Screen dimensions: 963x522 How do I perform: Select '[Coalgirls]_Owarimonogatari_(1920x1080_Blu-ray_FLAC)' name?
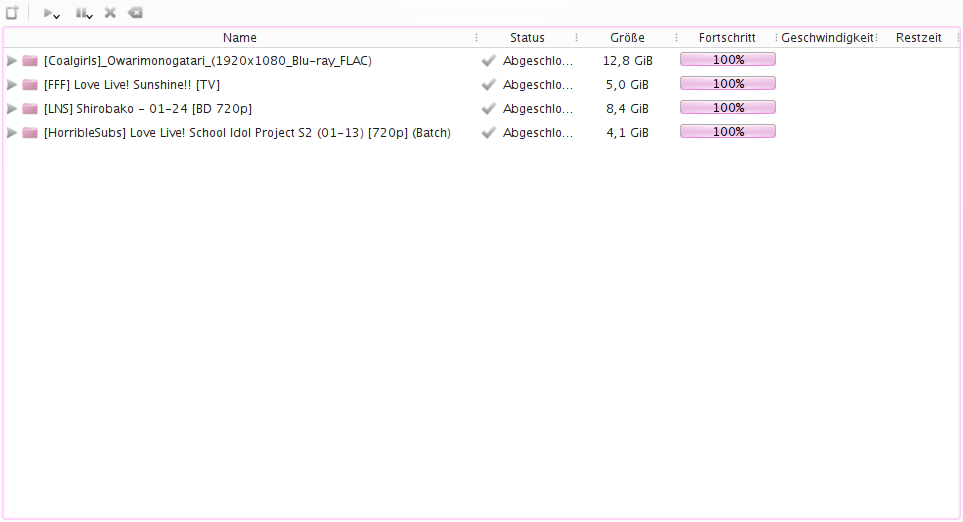208,61
